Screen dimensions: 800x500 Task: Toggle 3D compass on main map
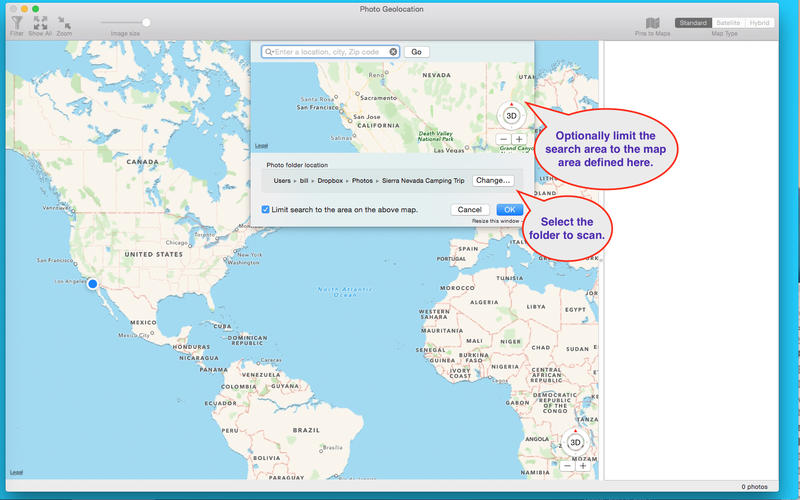coord(576,442)
